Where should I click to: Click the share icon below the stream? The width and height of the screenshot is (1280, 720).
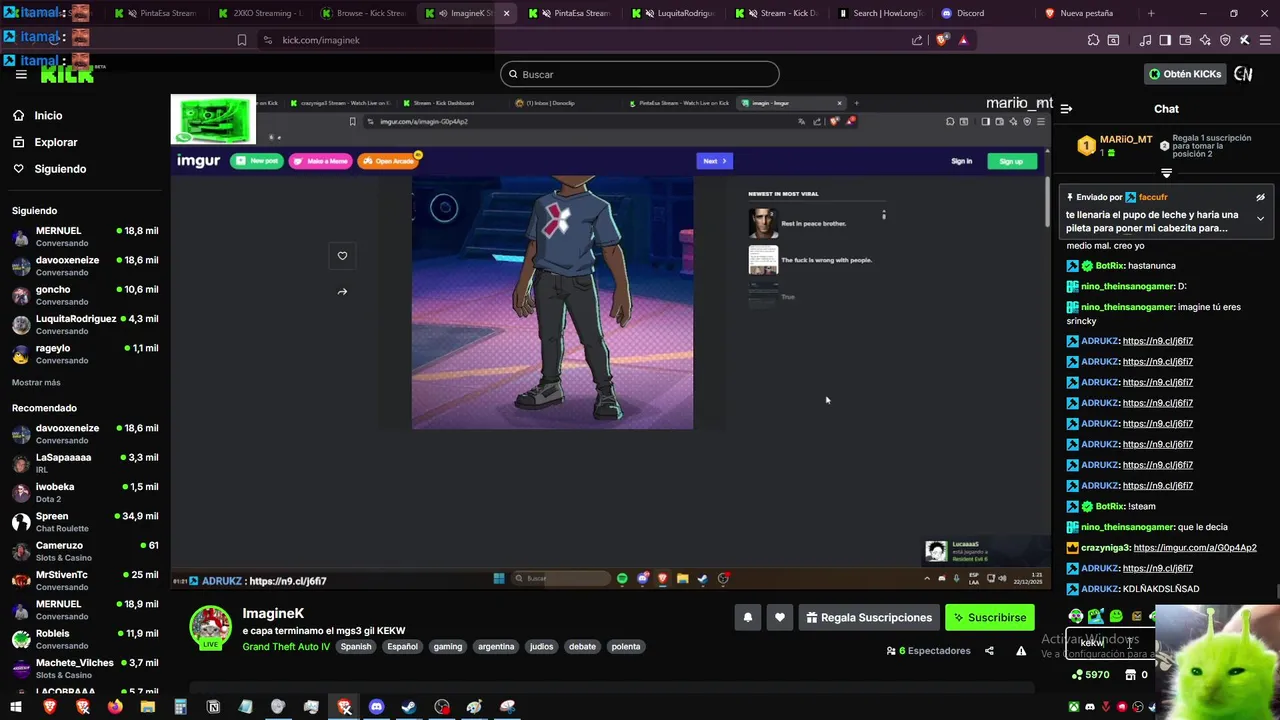(x=989, y=651)
